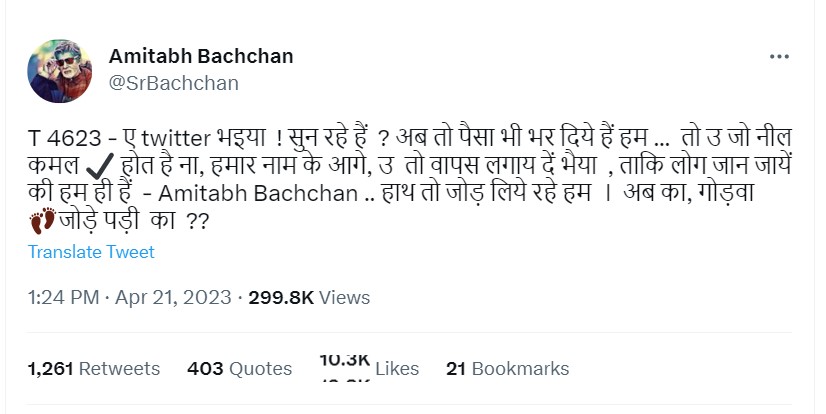Click the 21 Bookmarks count
The height and width of the screenshot is (414, 826).
[x=507, y=369]
